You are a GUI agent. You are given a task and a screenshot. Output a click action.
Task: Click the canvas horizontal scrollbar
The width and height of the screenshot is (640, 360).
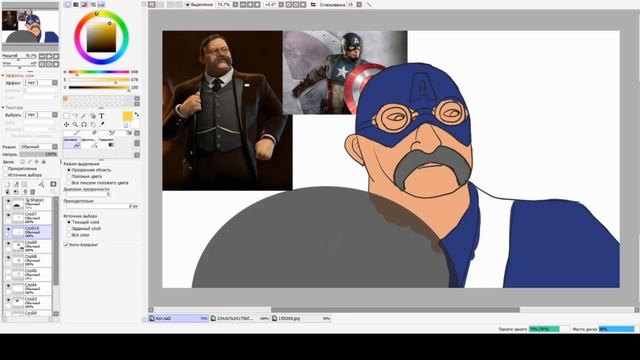pyautogui.click(x=395, y=310)
